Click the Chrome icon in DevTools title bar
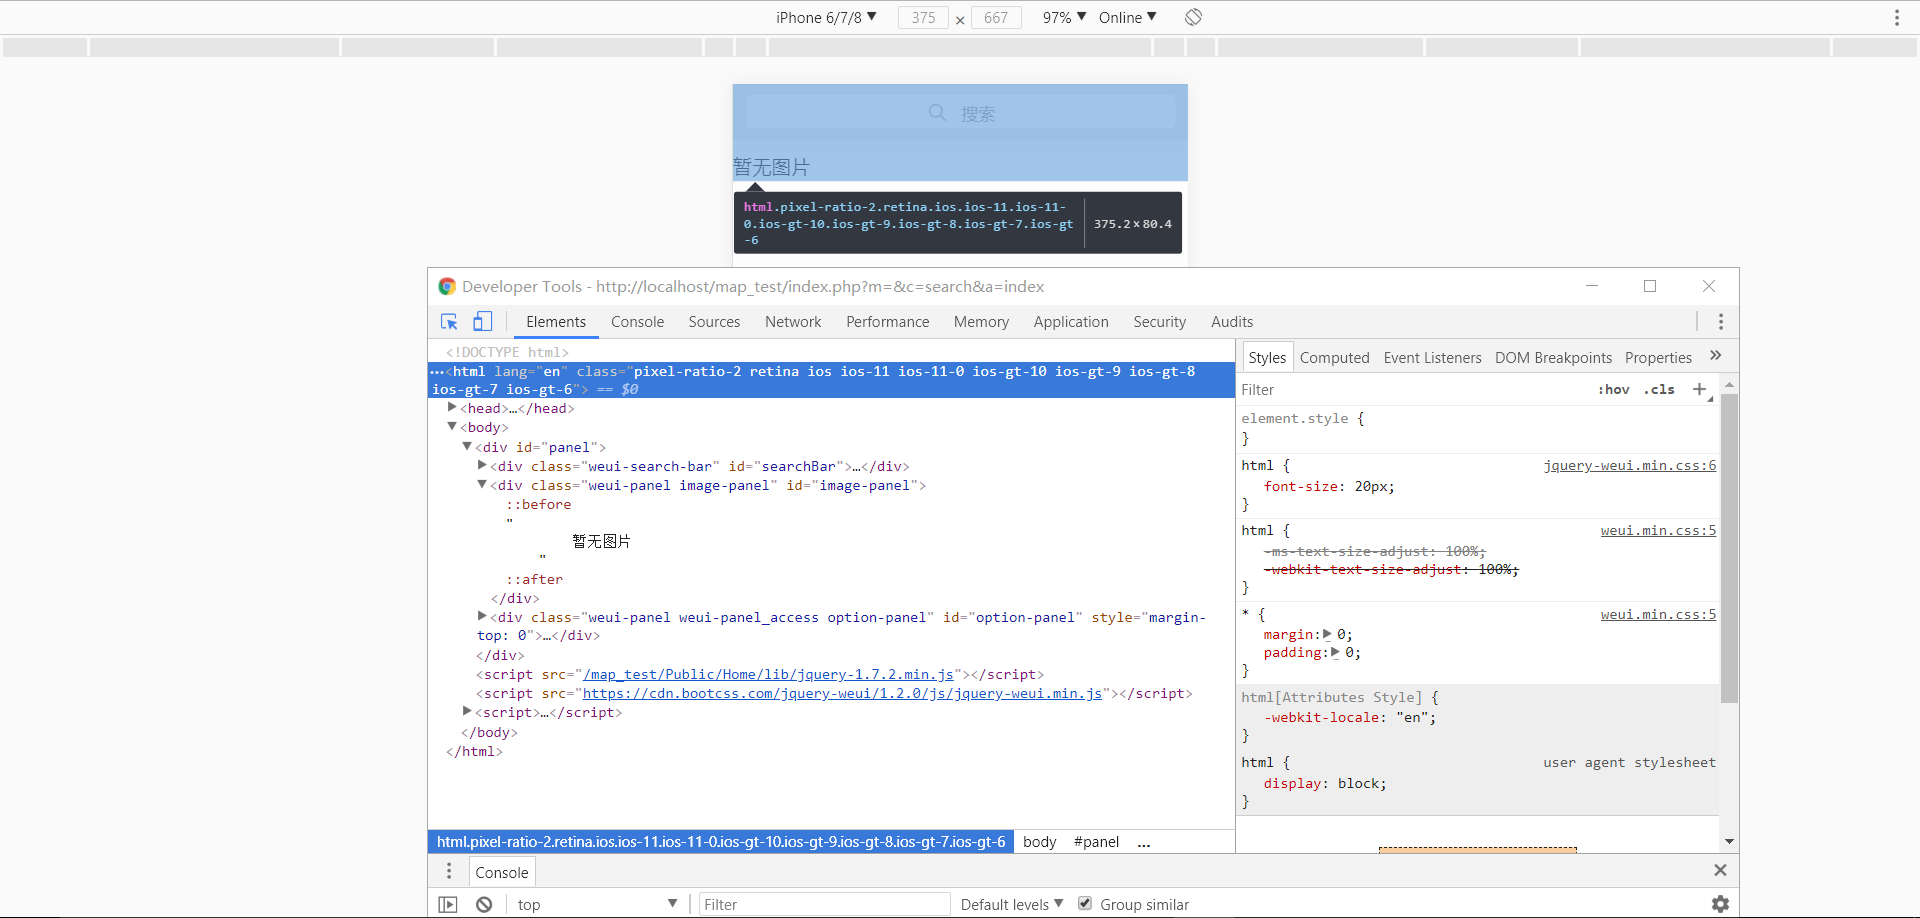The image size is (1920, 918). pyautogui.click(x=447, y=286)
